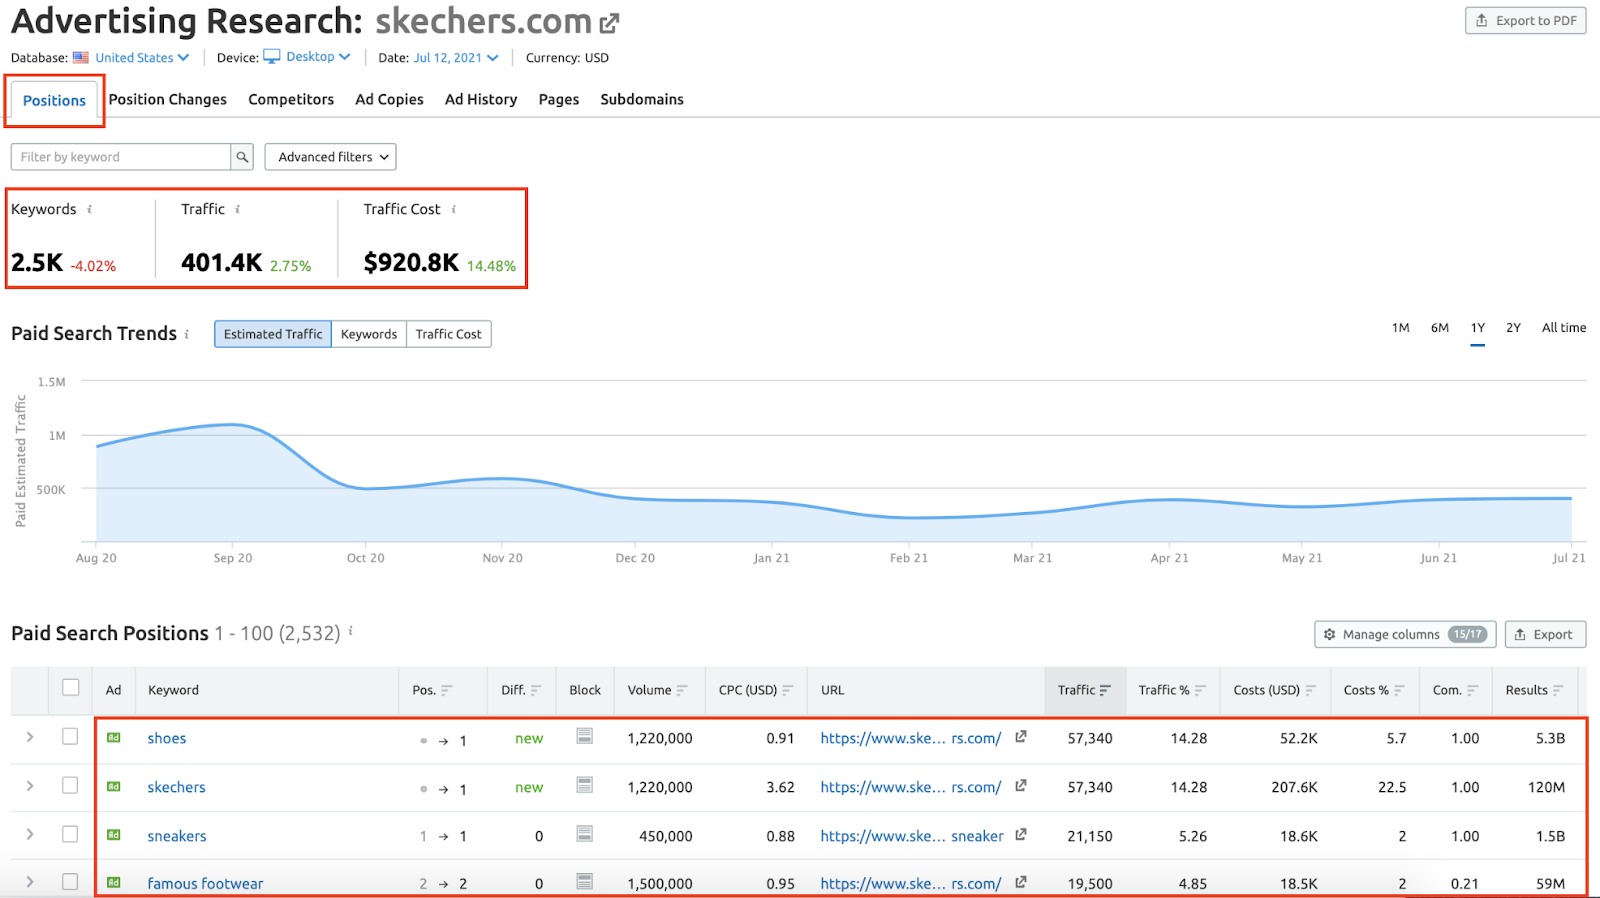Sort by the Traffic column sort icon
Image resolution: width=1600 pixels, height=898 pixels.
(x=1105, y=690)
